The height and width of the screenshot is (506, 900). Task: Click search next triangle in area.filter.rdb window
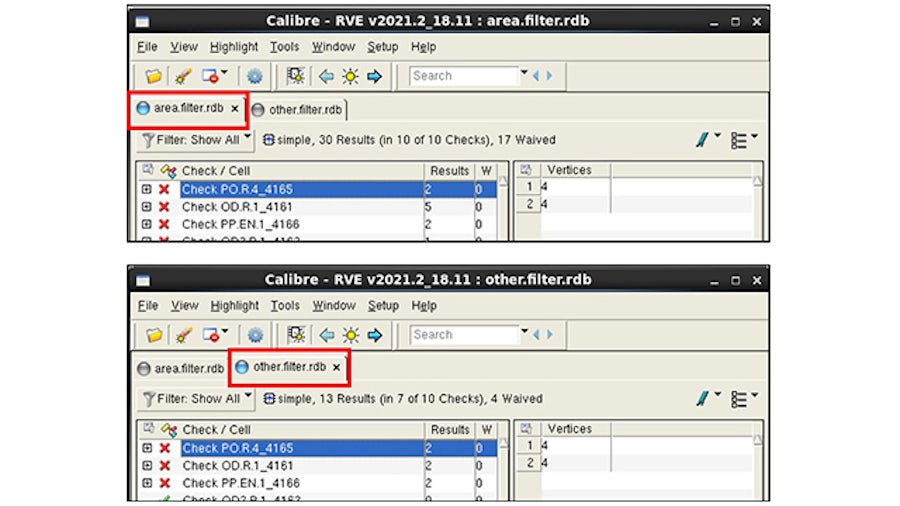549,76
